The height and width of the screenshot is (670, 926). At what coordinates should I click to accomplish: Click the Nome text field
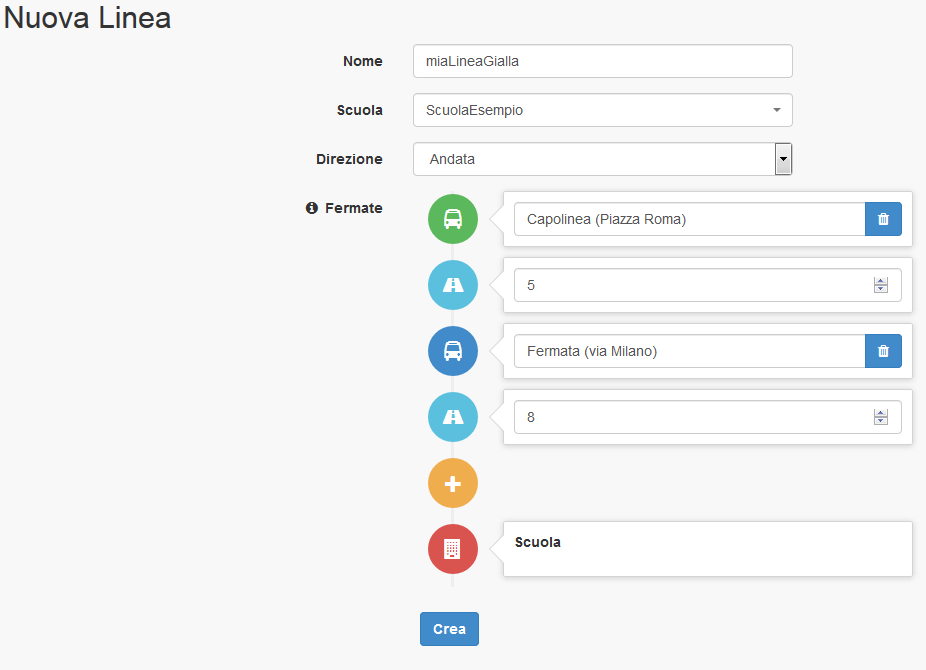coord(602,61)
